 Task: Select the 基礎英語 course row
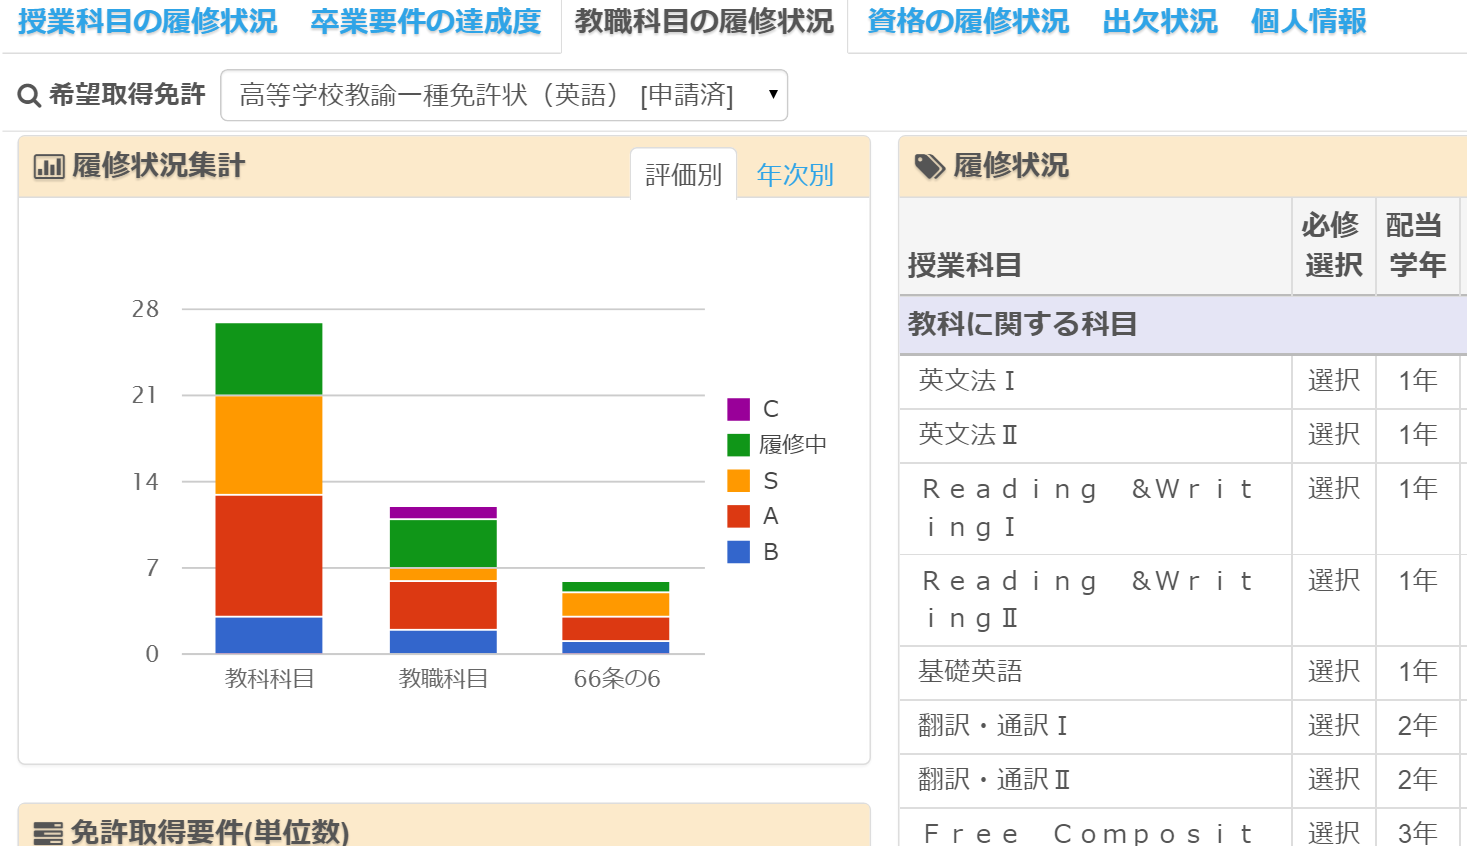[1183, 672]
